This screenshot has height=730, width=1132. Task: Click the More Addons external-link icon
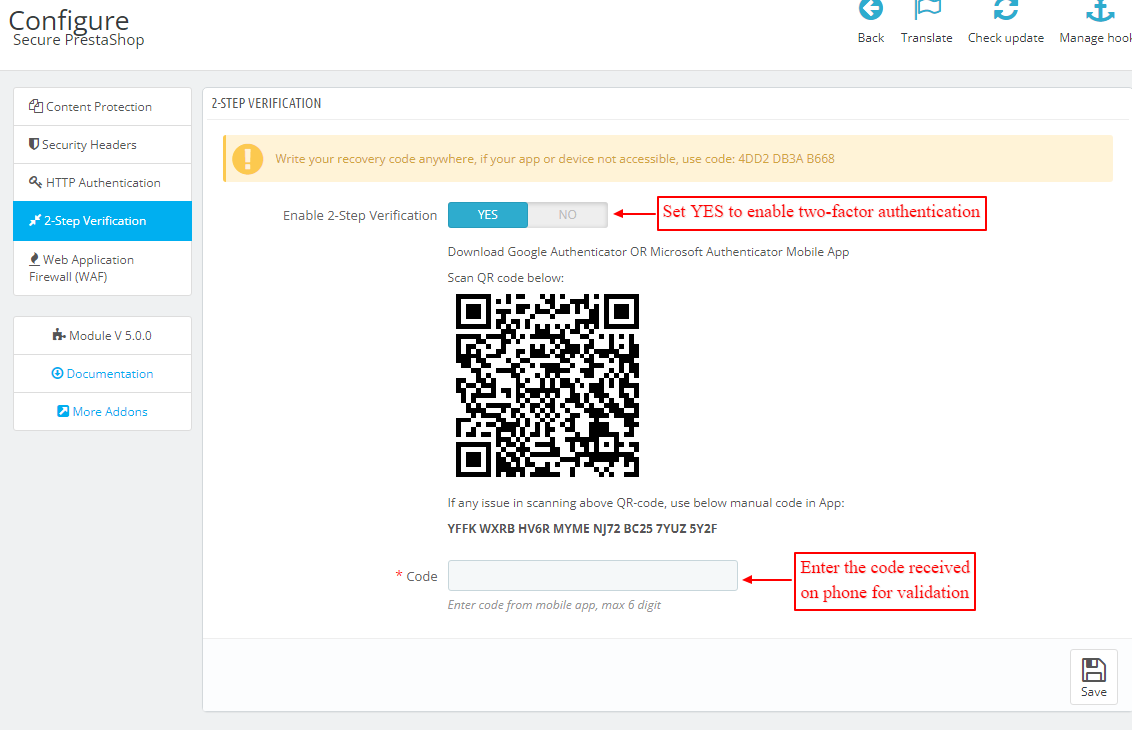click(x=63, y=411)
